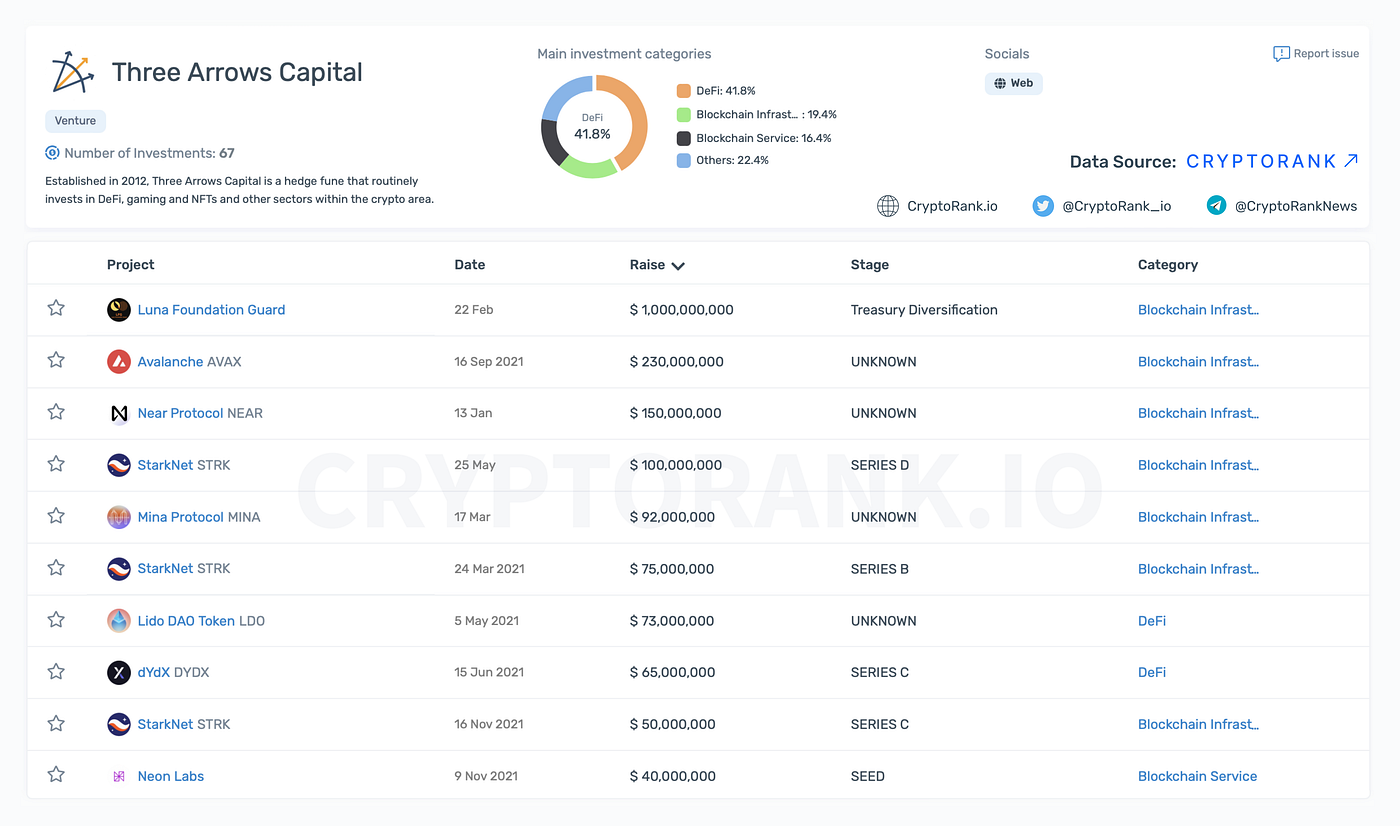Screen dimensions: 1400x826
Task: Click the Twitter bird icon
Action: click(1043, 206)
